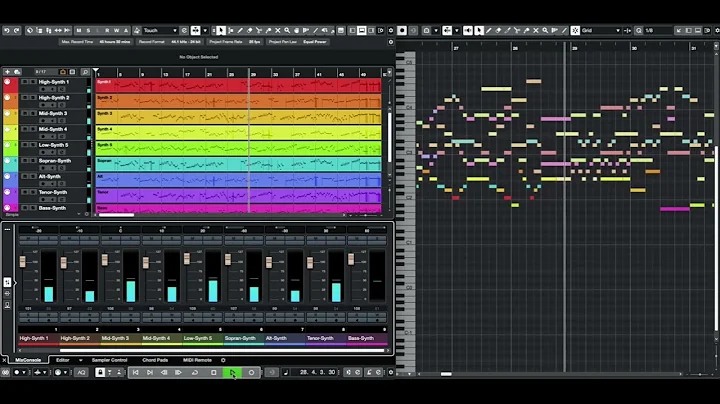Open project toolbar setup gear

click(x=391, y=30)
